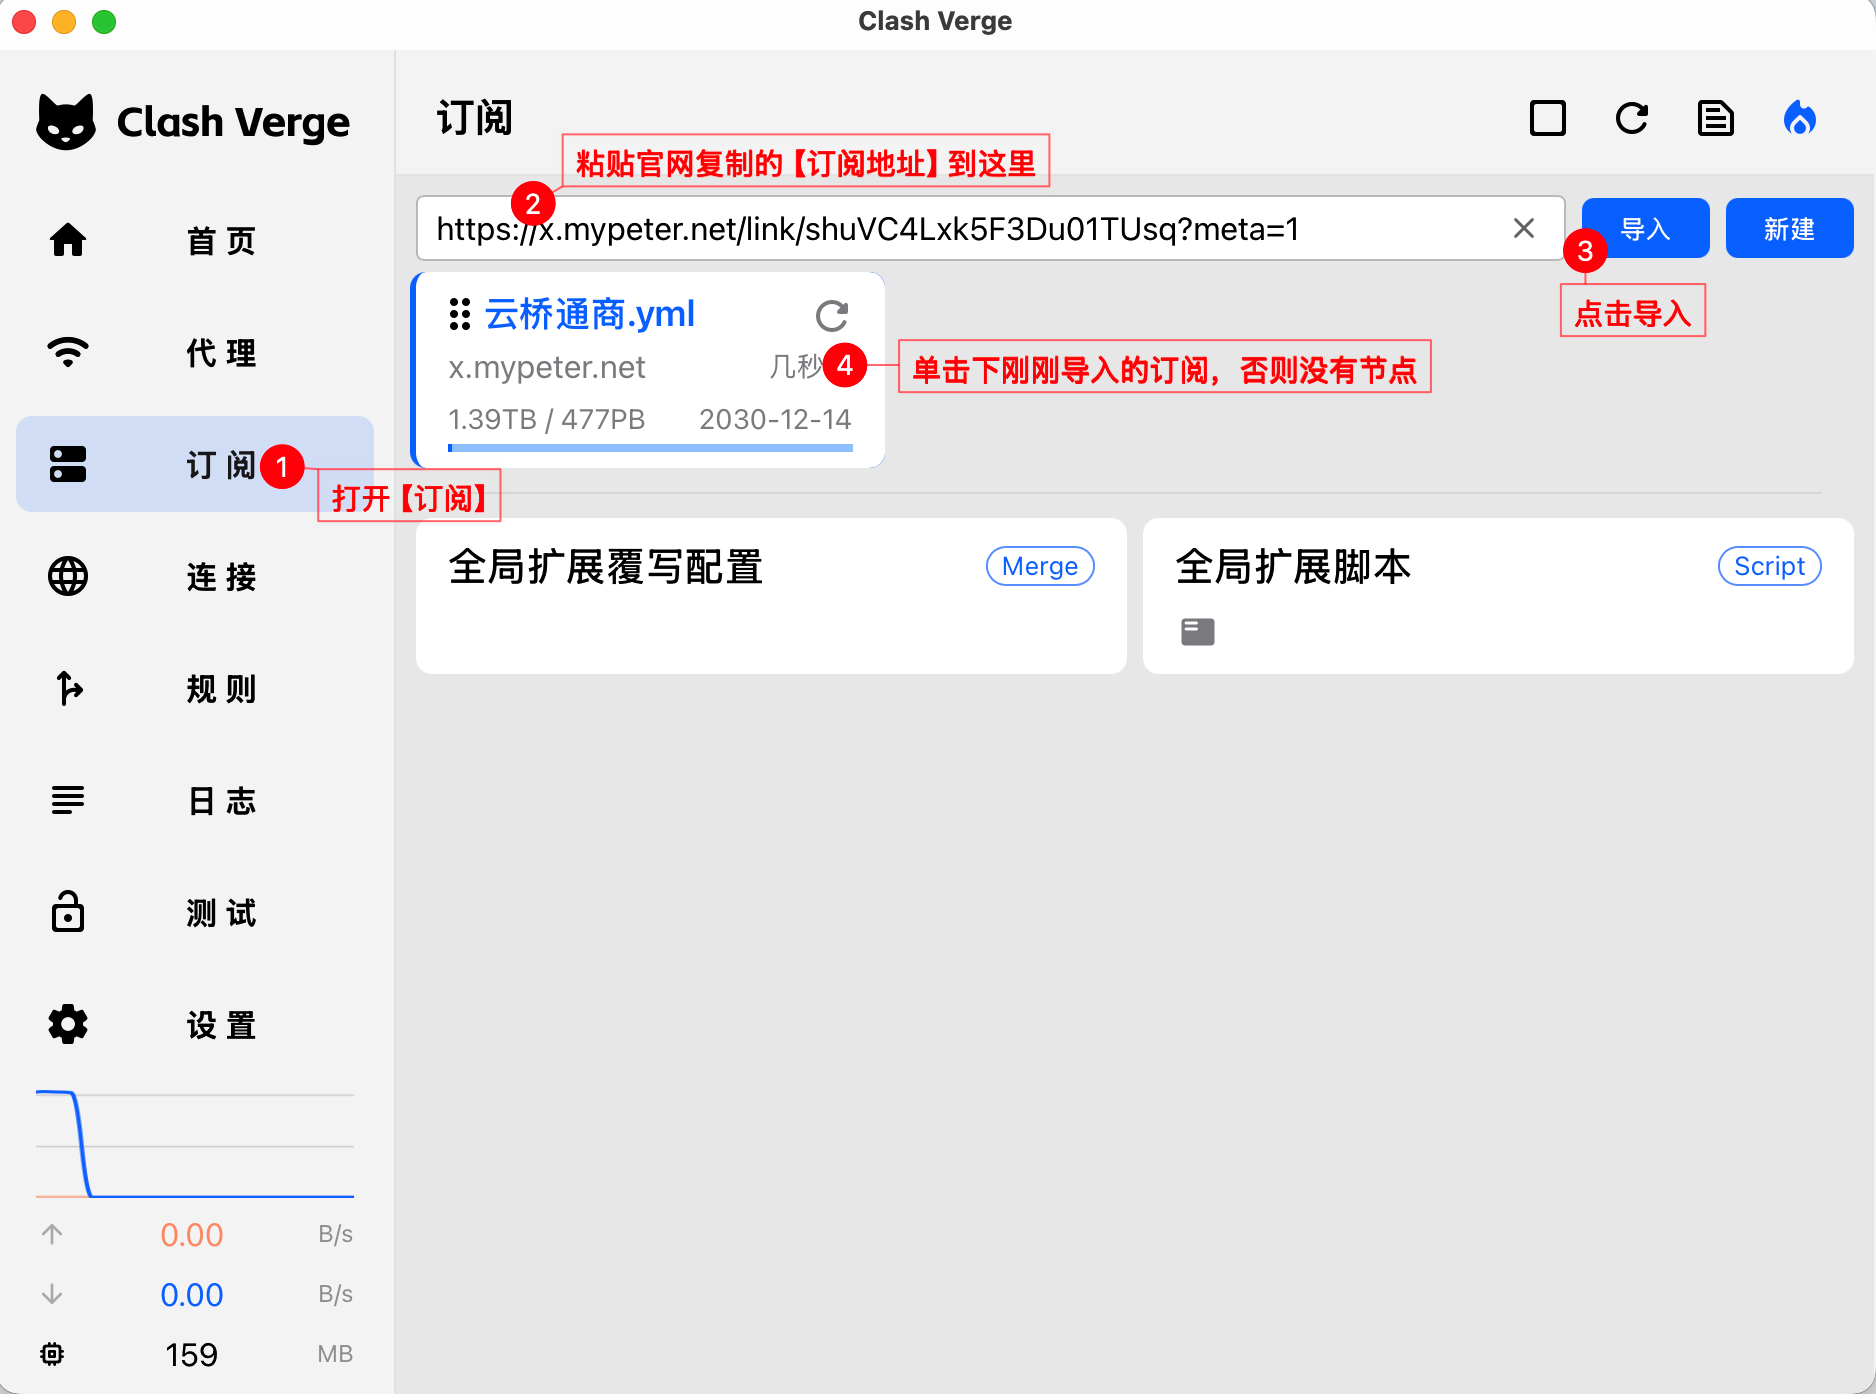Image resolution: width=1876 pixels, height=1394 pixels.
Task: Open the 规则 rules page
Action: pyautogui.click(x=195, y=688)
